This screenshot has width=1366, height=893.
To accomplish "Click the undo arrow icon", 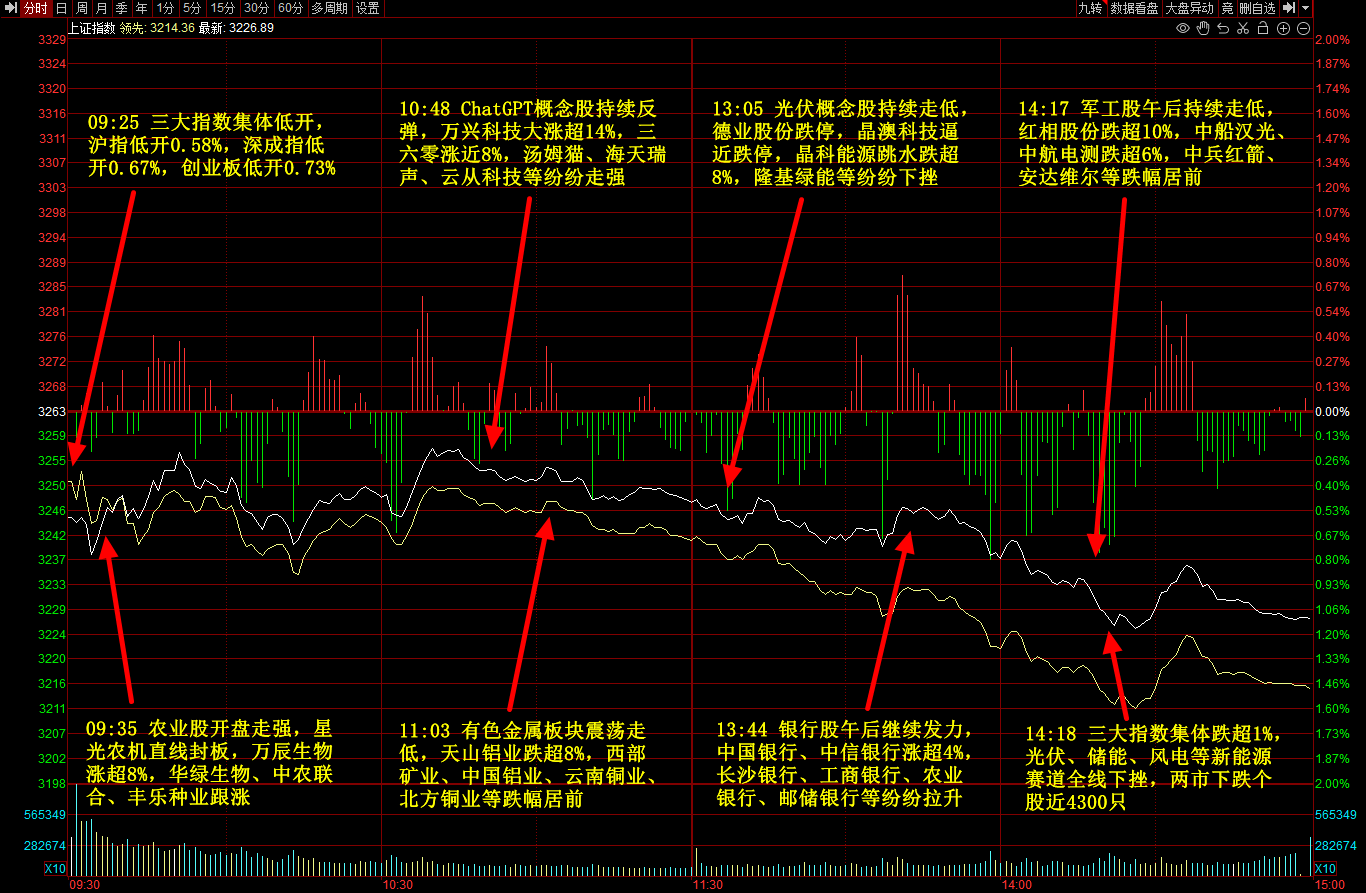I will click(1223, 28).
